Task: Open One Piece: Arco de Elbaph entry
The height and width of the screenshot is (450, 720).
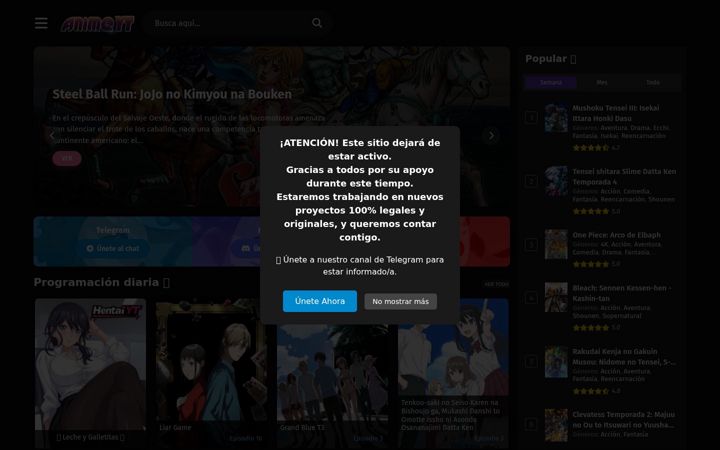Action: click(616, 235)
